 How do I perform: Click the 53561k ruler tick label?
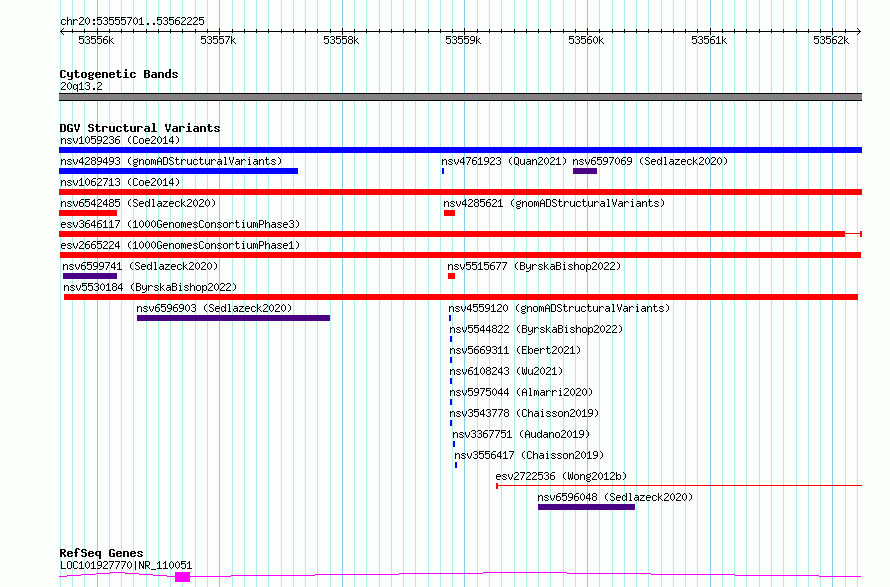click(x=709, y=40)
